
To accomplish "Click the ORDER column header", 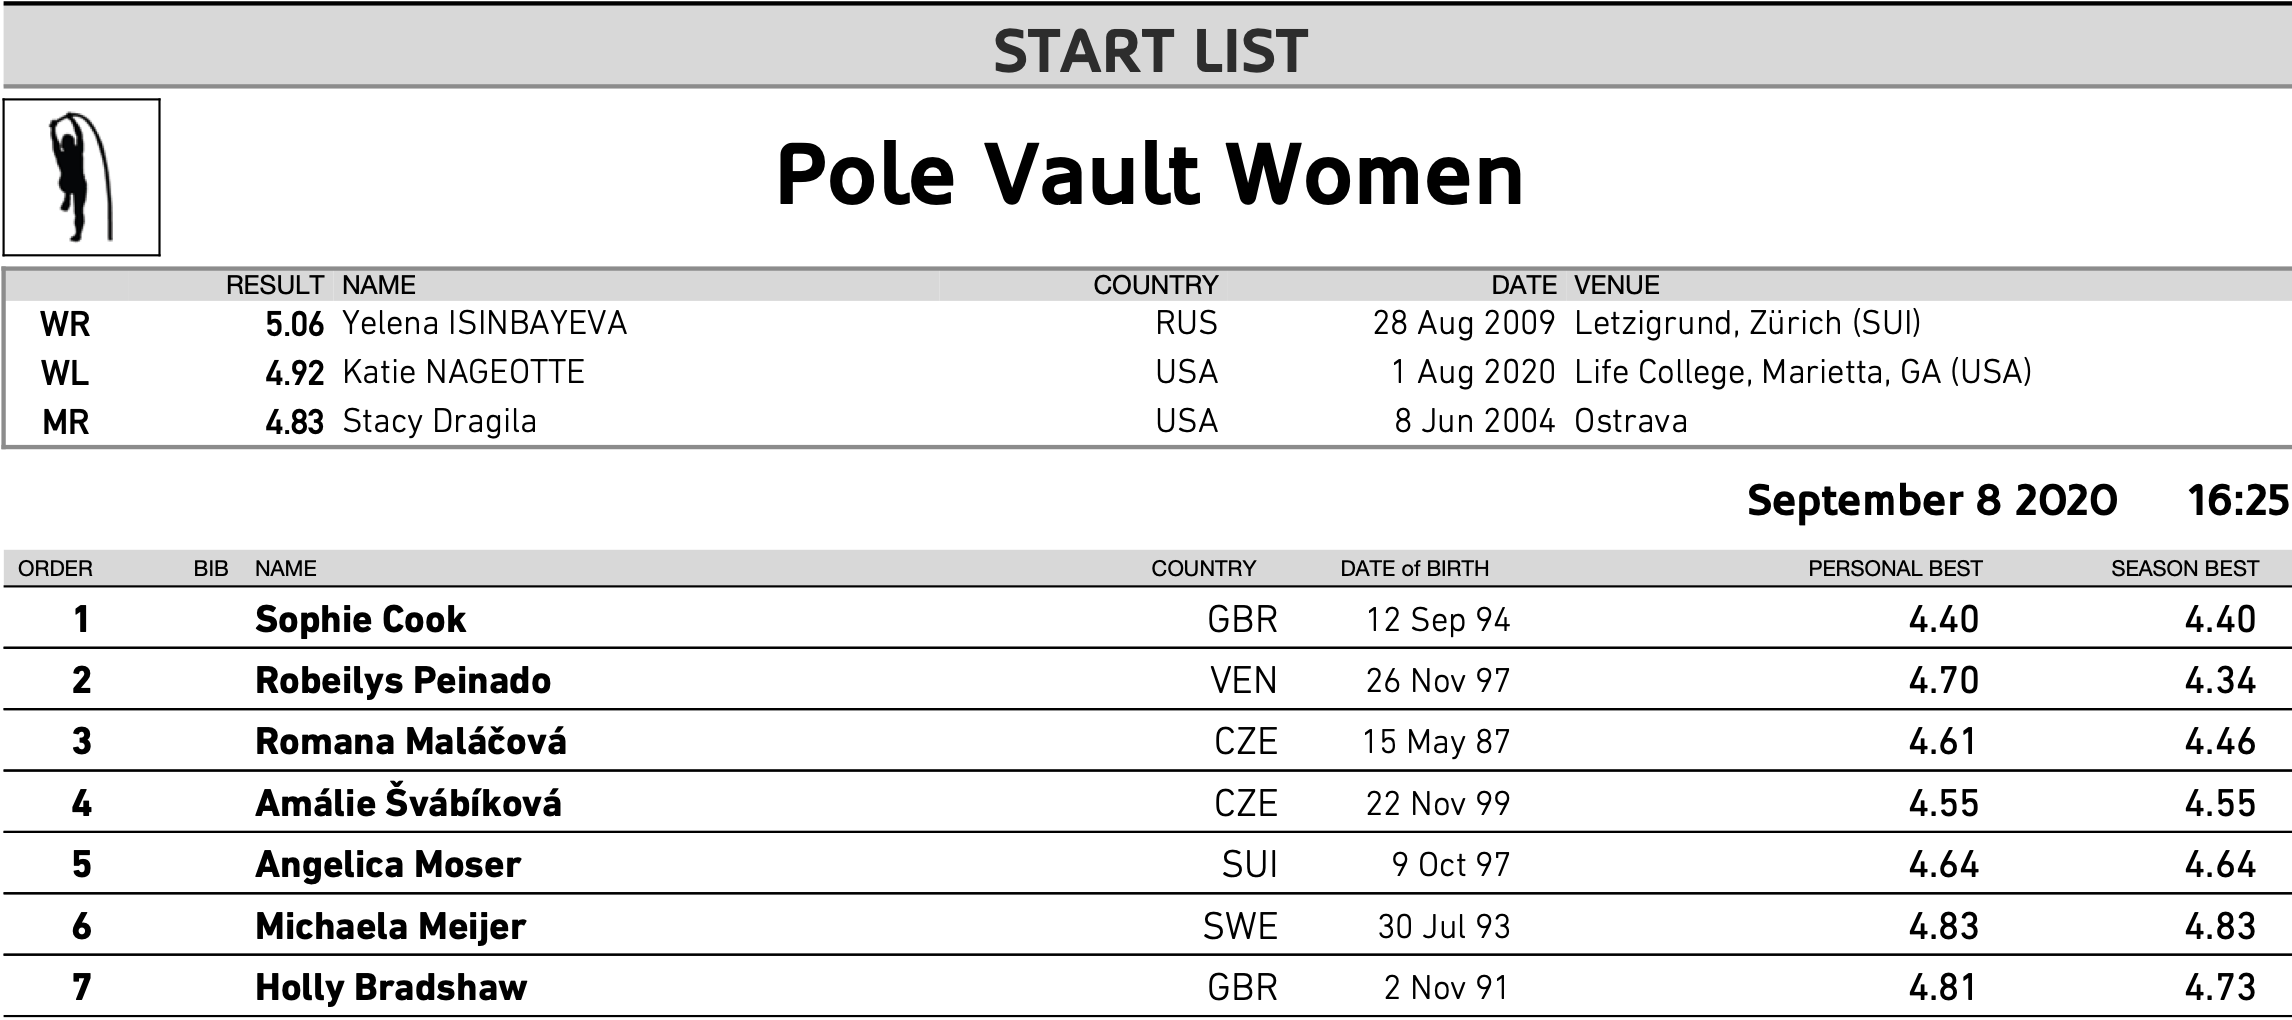I will tap(56, 568).
